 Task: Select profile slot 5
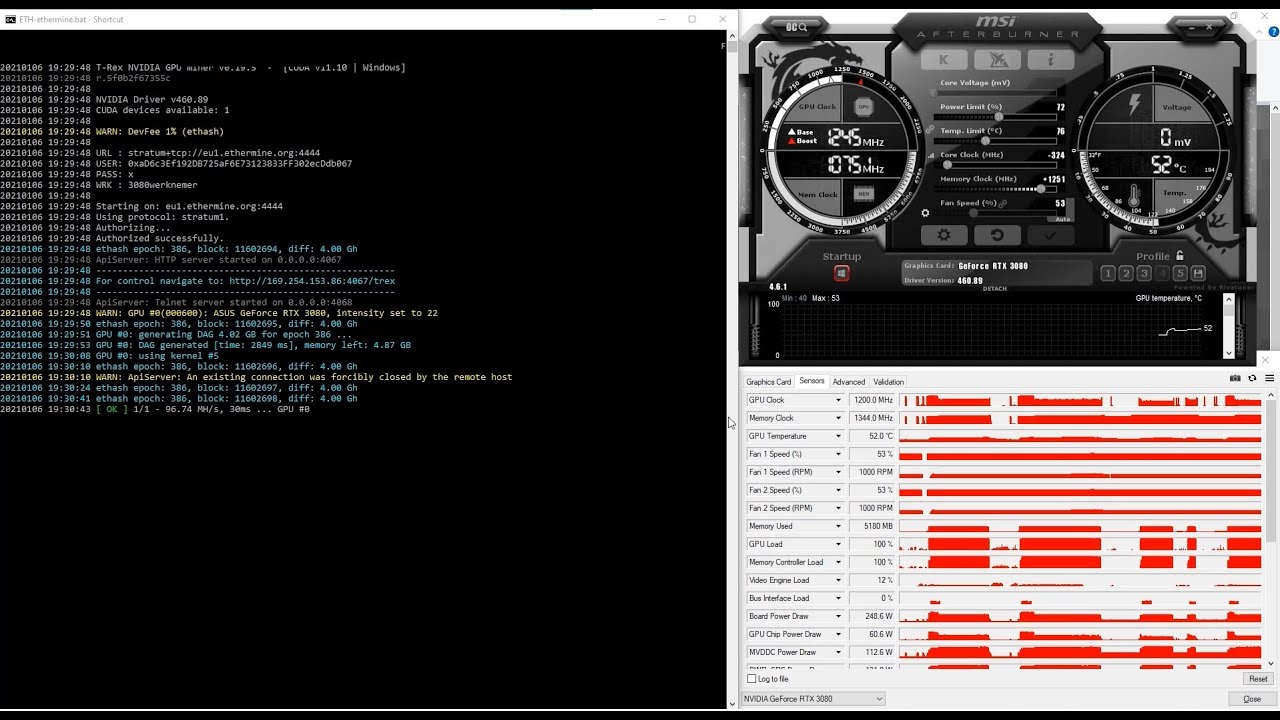tap(1180, 274)
